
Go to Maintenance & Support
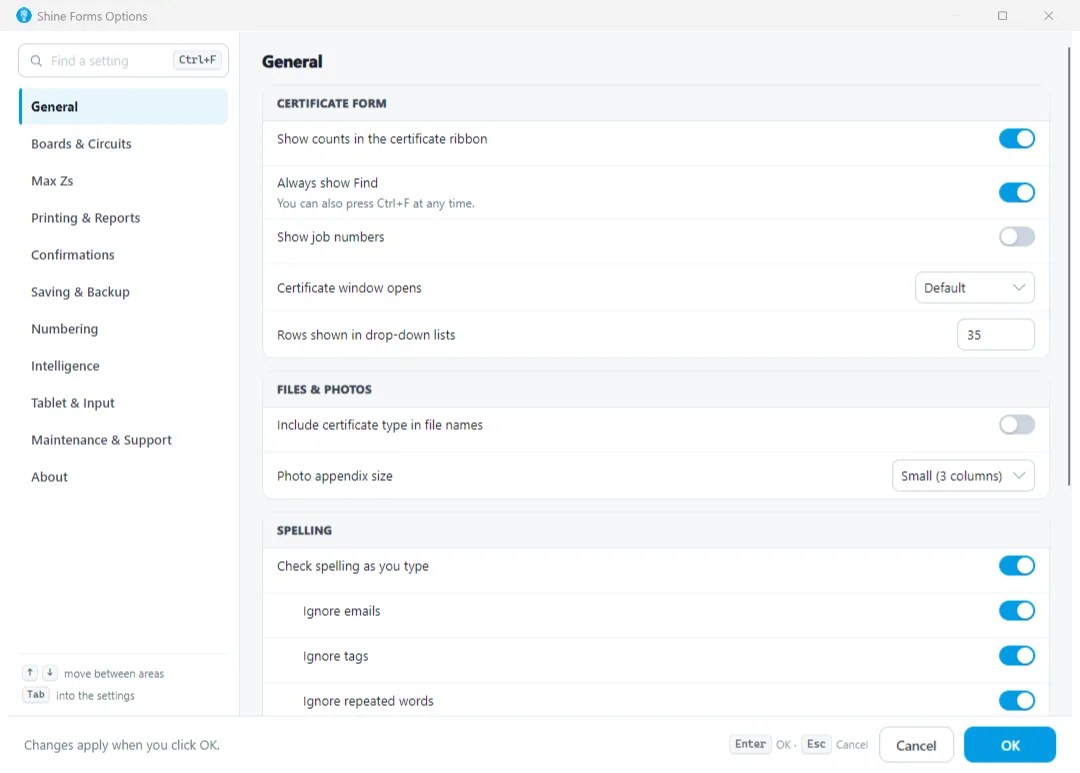click(x=123, y=440)
